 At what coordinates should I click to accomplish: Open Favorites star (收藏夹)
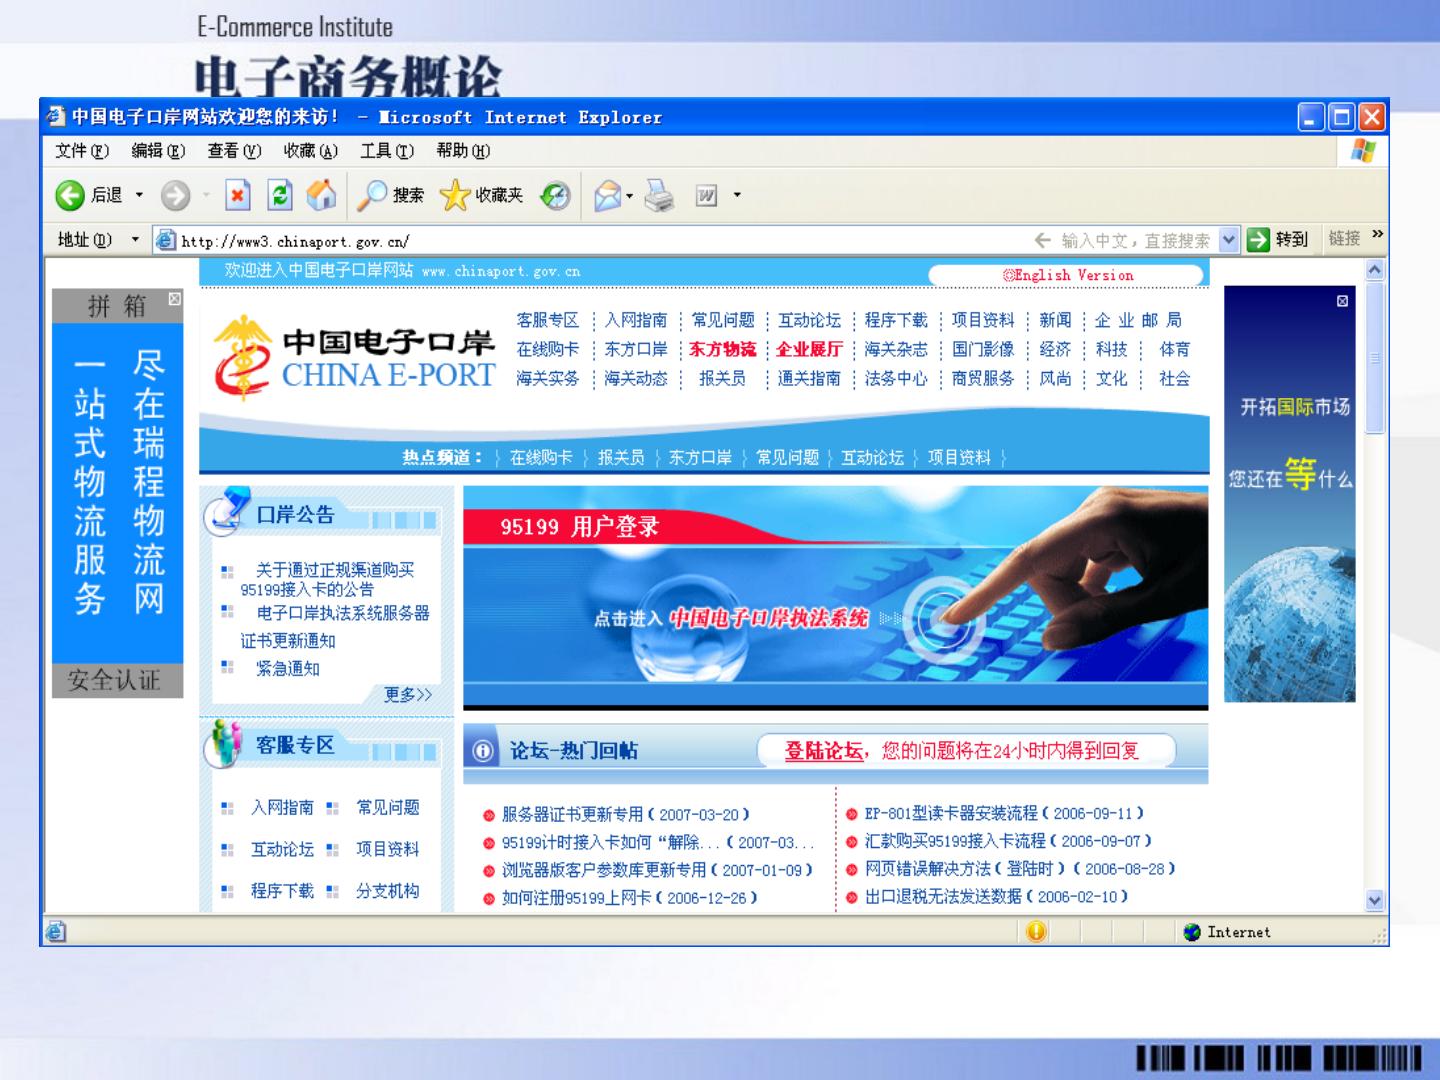482,195
